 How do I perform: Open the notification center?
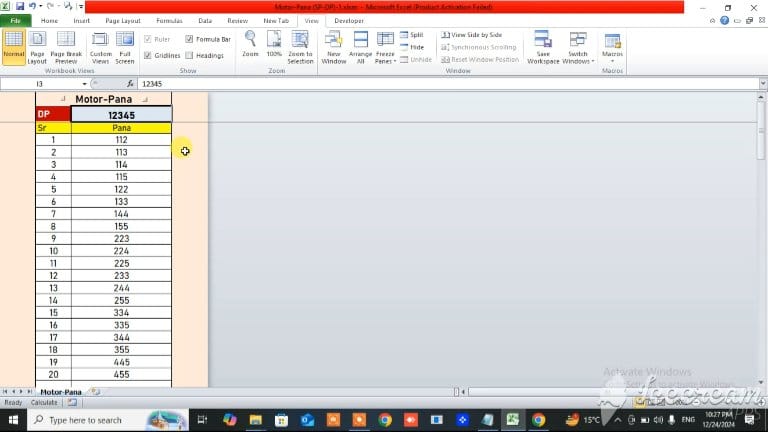coord(749,420)
